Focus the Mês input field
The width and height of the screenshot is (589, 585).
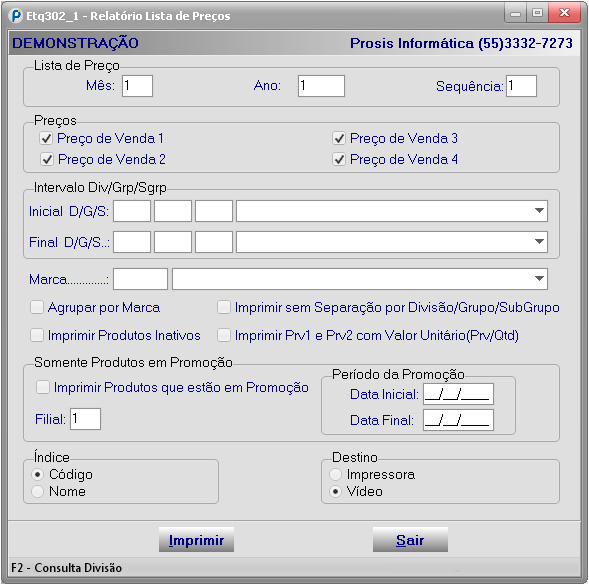[137, 86]
